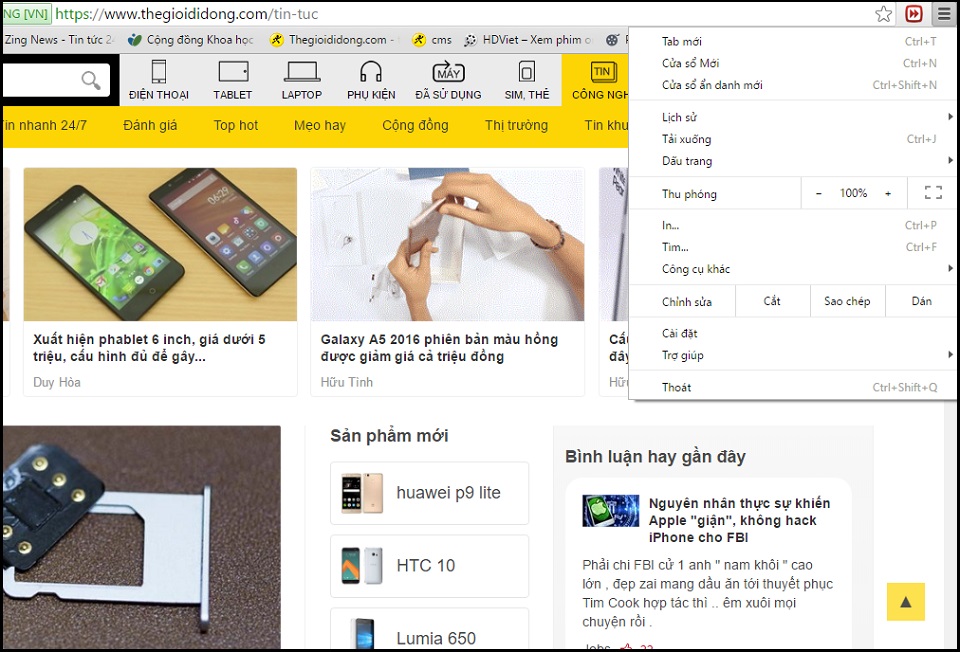Open the huawei p9 lite product
960x652 pixels.
tap(429, 493)
